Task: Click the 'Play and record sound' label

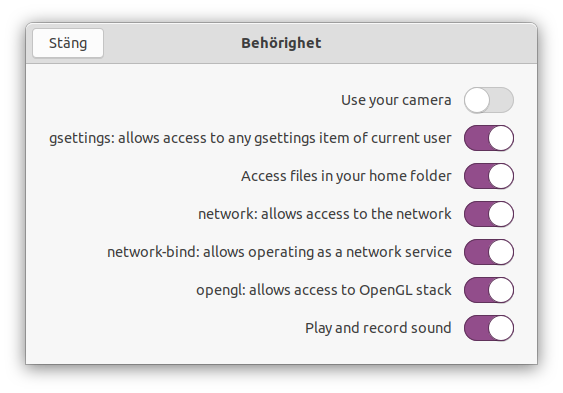Action: click(x=378, y=328)
